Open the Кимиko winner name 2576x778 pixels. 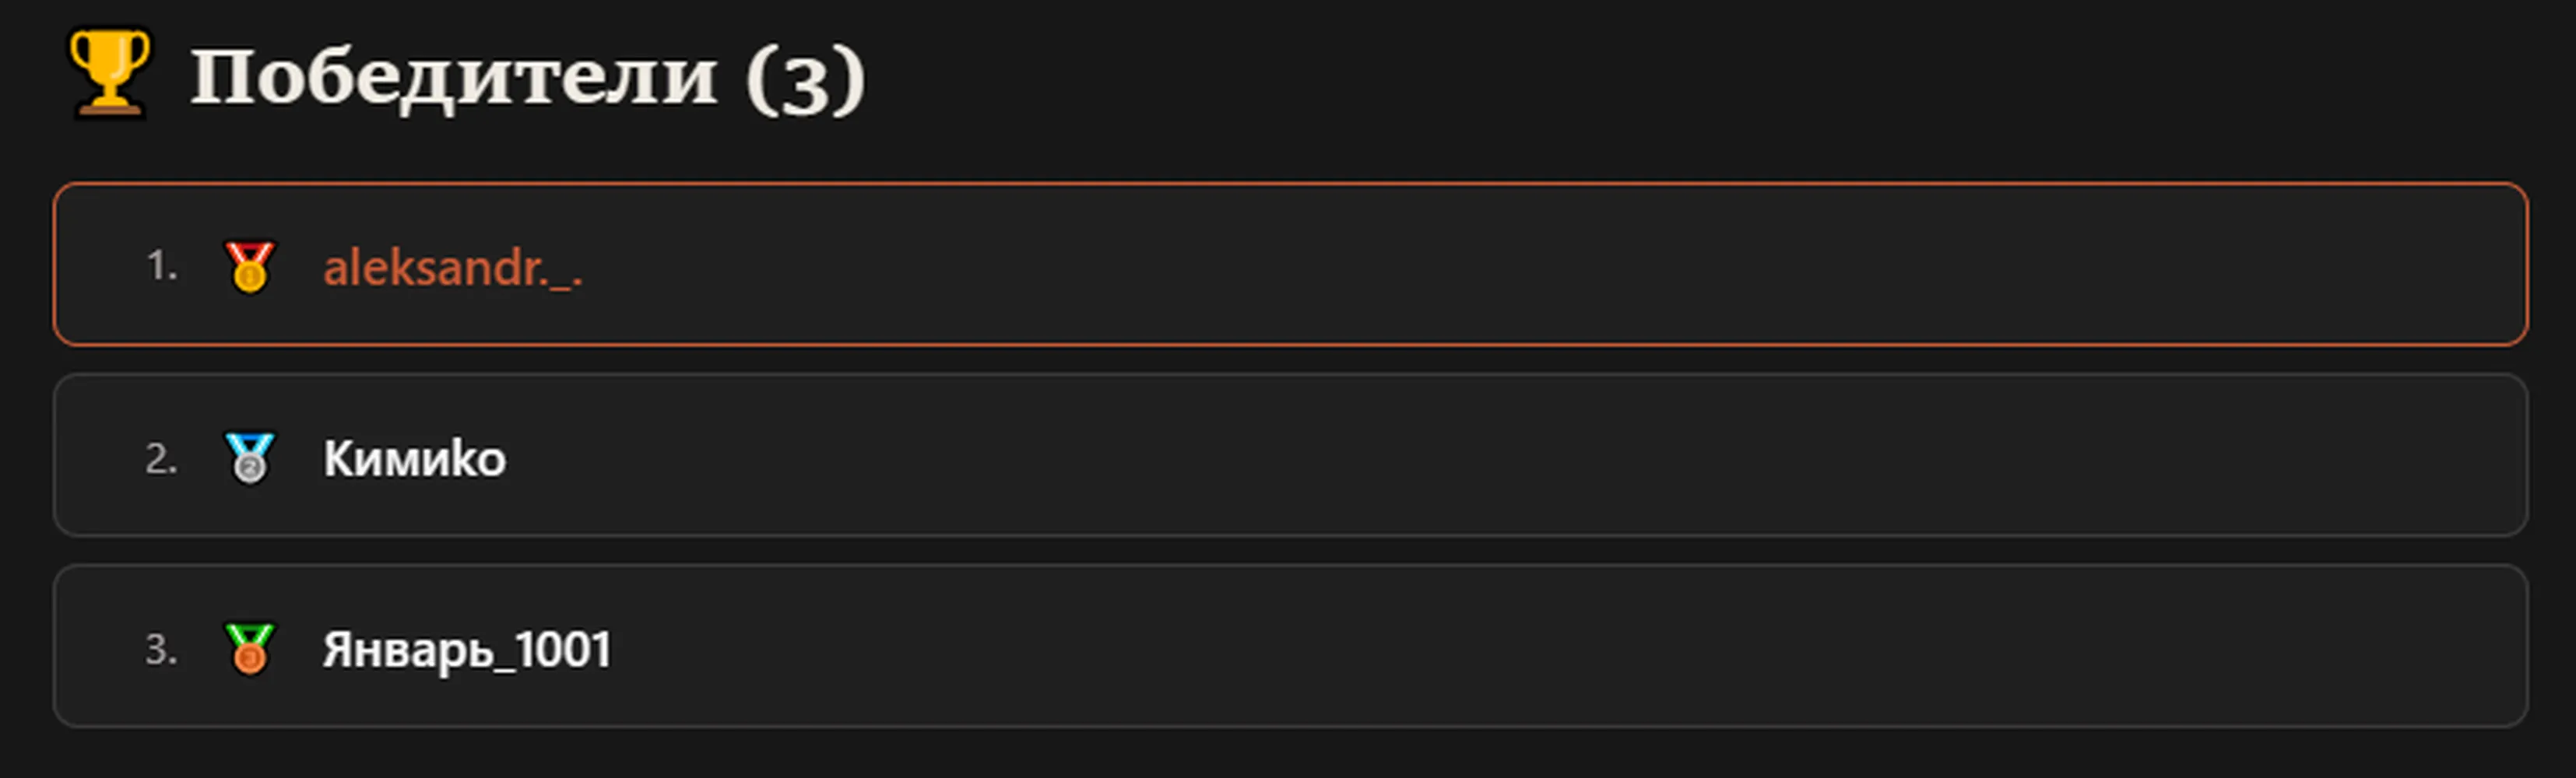[x=414, y=459]
